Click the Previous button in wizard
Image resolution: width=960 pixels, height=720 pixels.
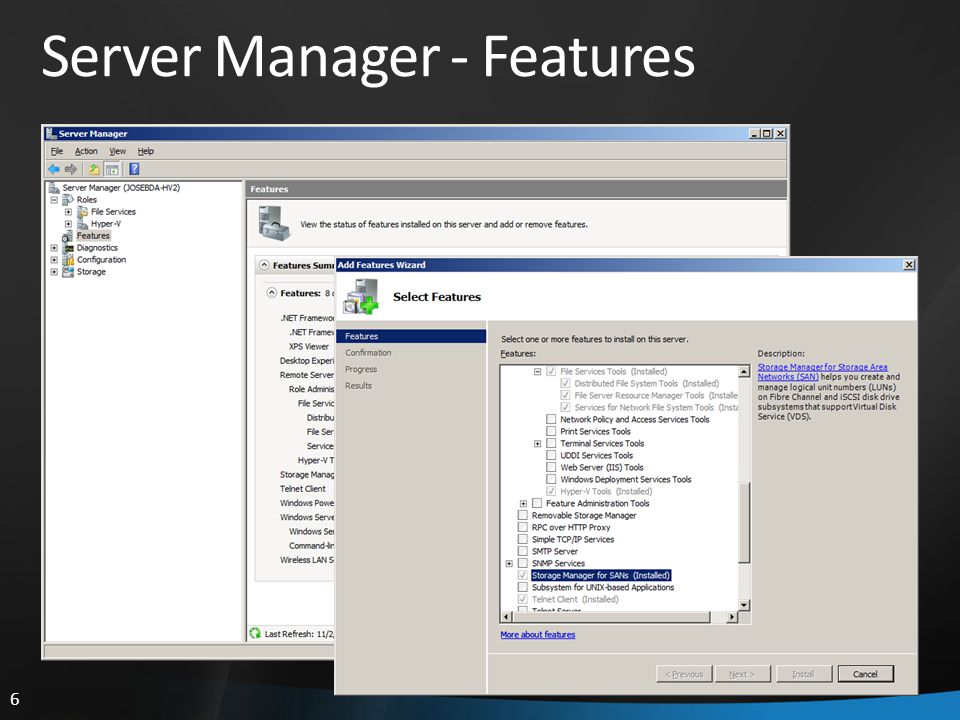pyautogui.click(x=684, y=674)
